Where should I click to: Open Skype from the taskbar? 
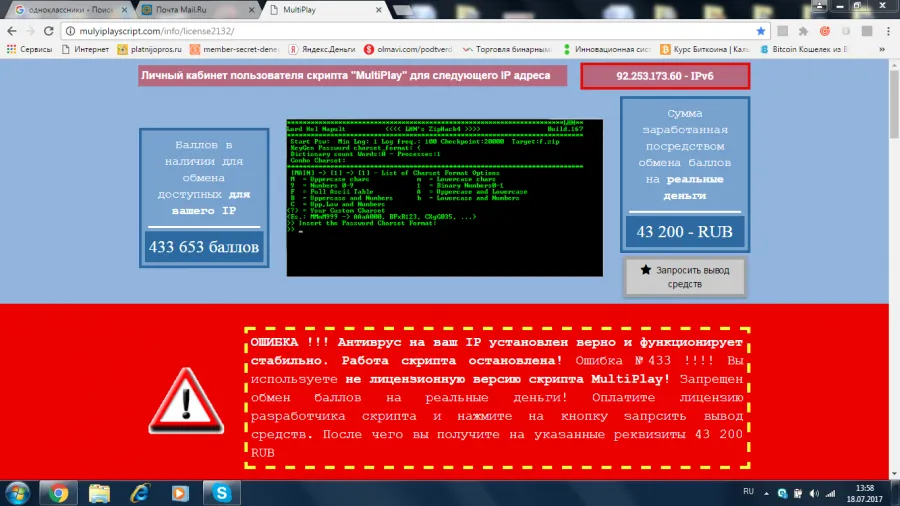(x=222, y=493)
